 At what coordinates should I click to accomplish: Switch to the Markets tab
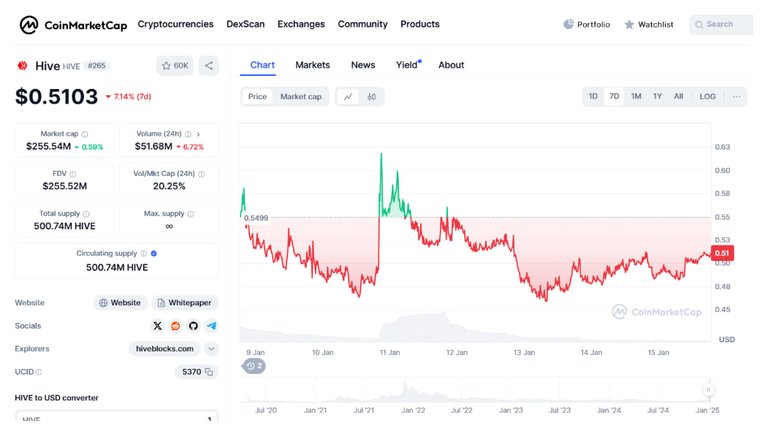(312, 65)
